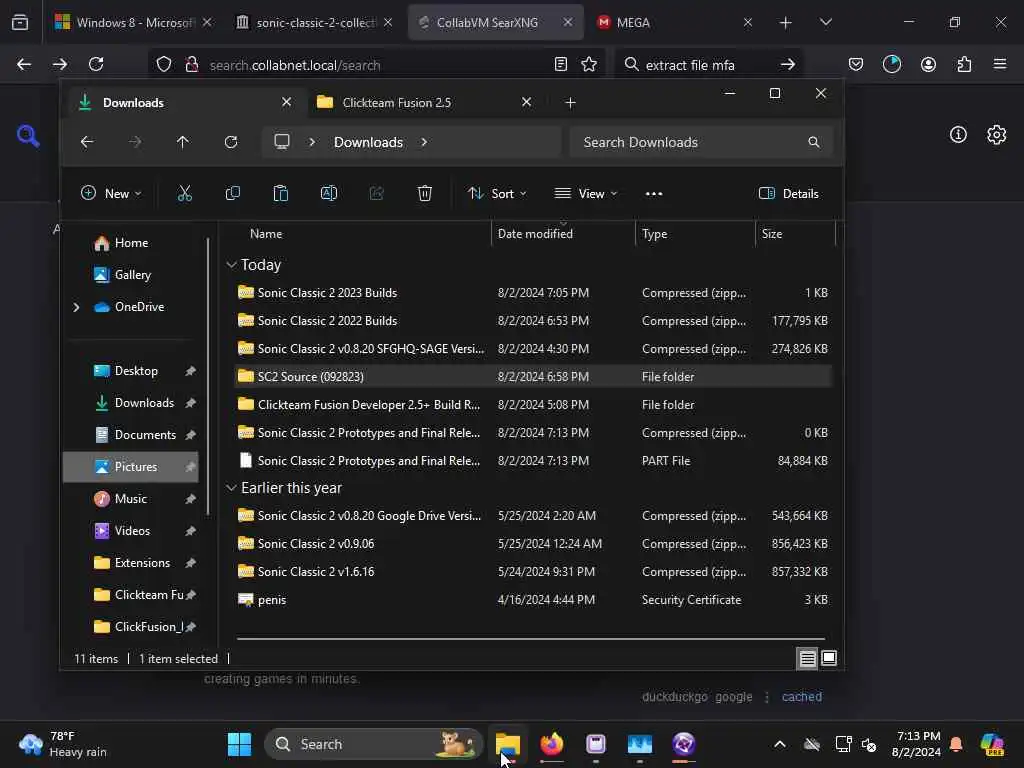Add a new Explorer tab
1024x768 pixels.
point(570,103)
